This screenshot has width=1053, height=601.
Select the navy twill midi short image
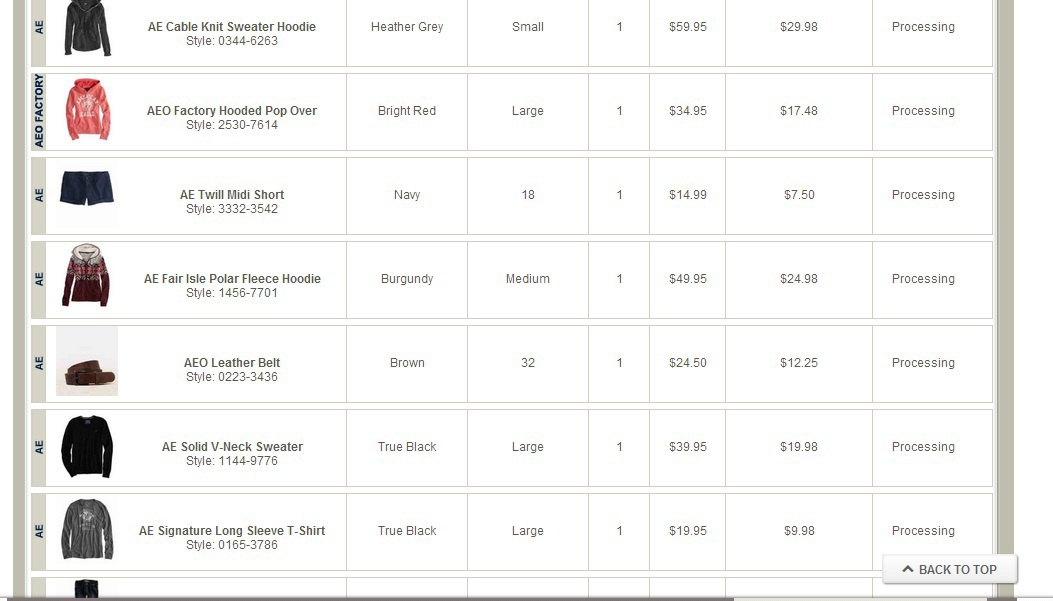[87, 190]
